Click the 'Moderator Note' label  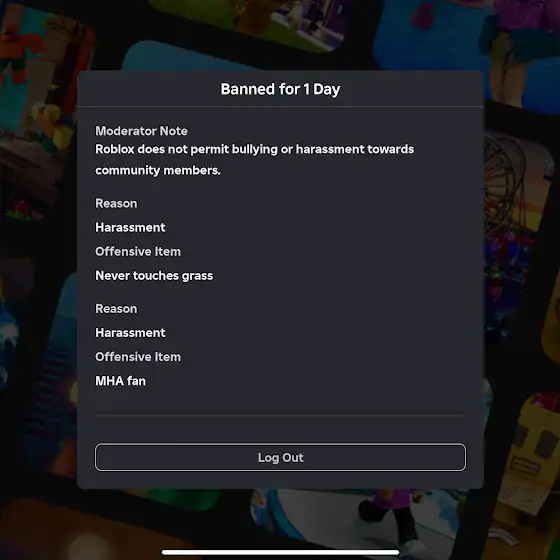(x=141, y=131)
